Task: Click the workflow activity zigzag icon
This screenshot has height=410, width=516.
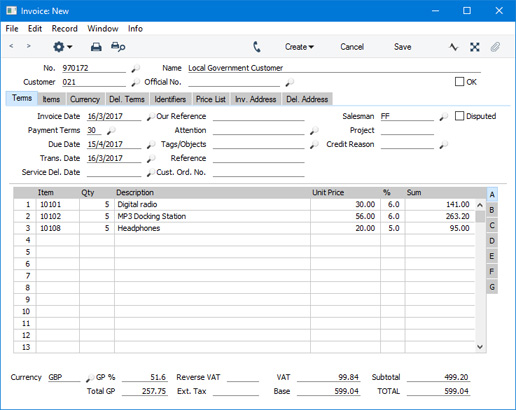Action: (453, 47)
